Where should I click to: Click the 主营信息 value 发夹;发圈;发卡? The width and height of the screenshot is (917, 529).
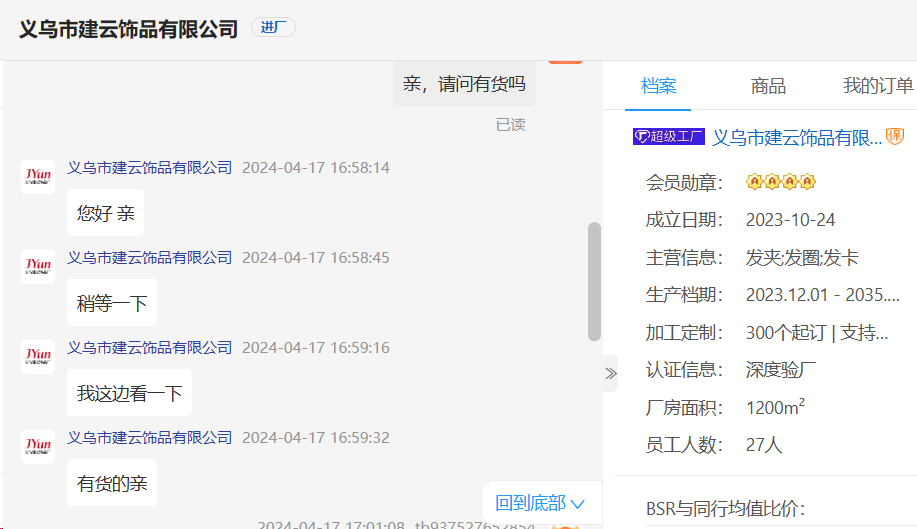802,257
